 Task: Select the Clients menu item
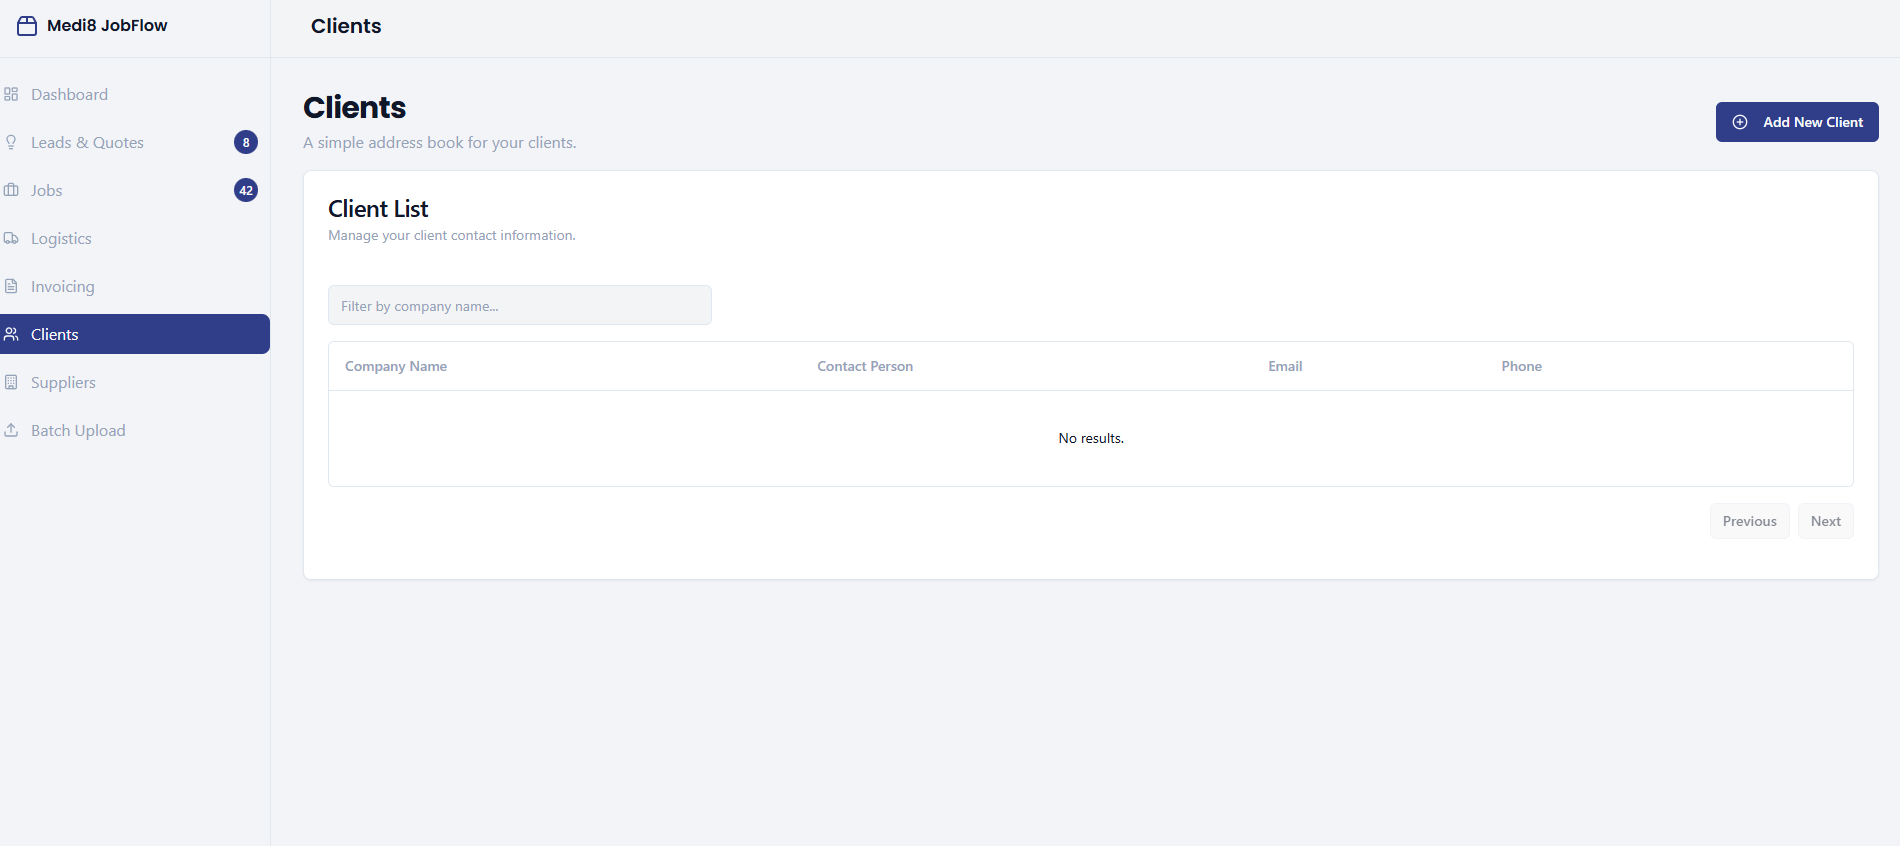point(135,334)
